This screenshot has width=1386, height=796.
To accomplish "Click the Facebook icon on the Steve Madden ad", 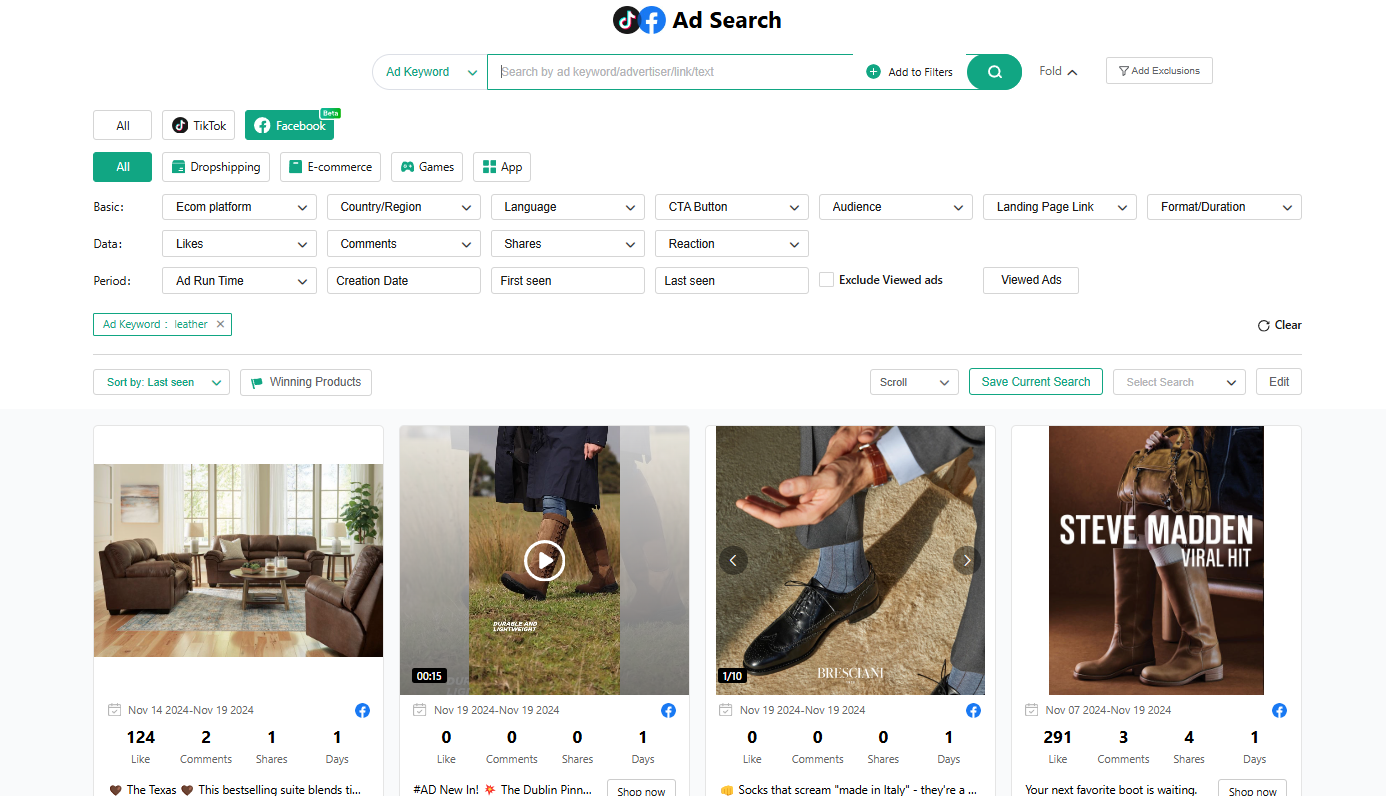I will (x=1279, y=710).
